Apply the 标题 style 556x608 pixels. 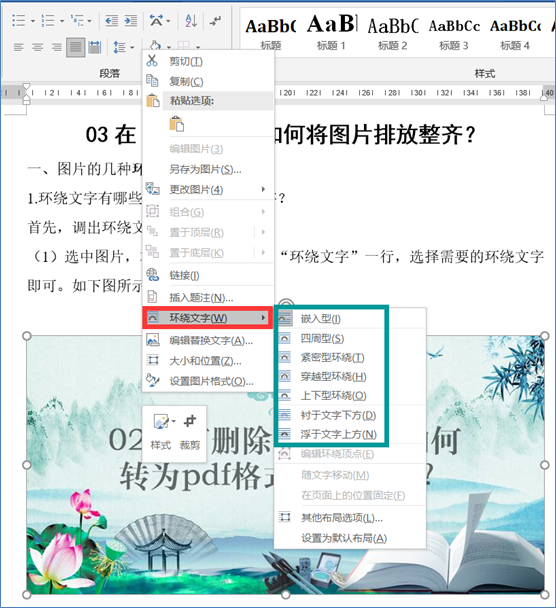pos(271,33)
